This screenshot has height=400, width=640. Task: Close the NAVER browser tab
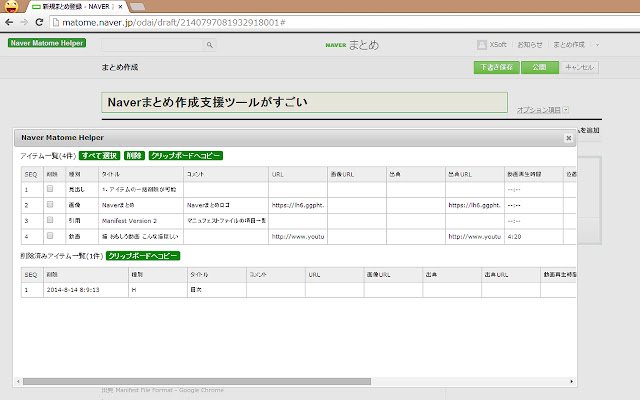[120, 7]
